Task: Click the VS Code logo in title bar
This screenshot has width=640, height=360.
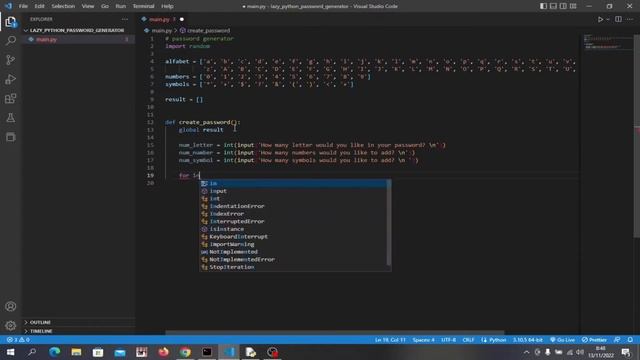Action: [8, 6]
